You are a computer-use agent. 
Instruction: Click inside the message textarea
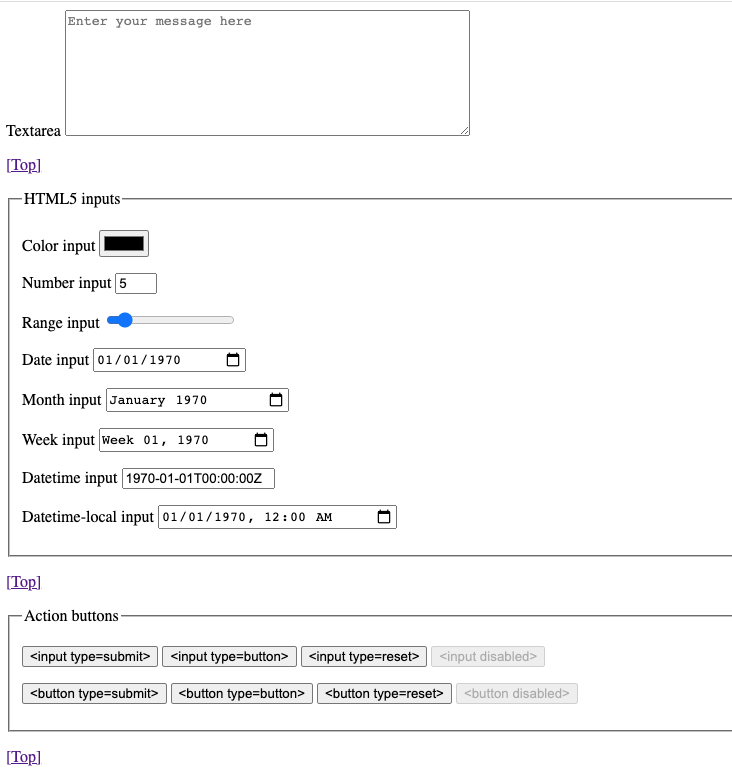point(267,73)
